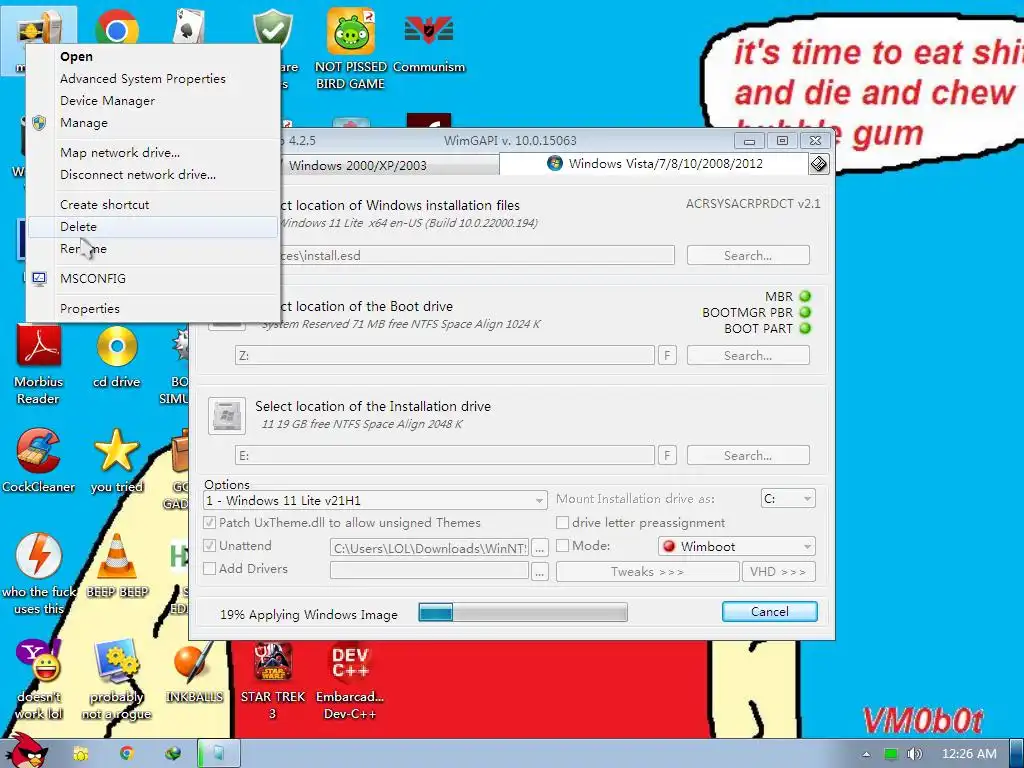The height and width of the screenshot is (768, 1024).
Task: Launch the CockCleaner desktop icon
Action: click(x=39, y=451)
